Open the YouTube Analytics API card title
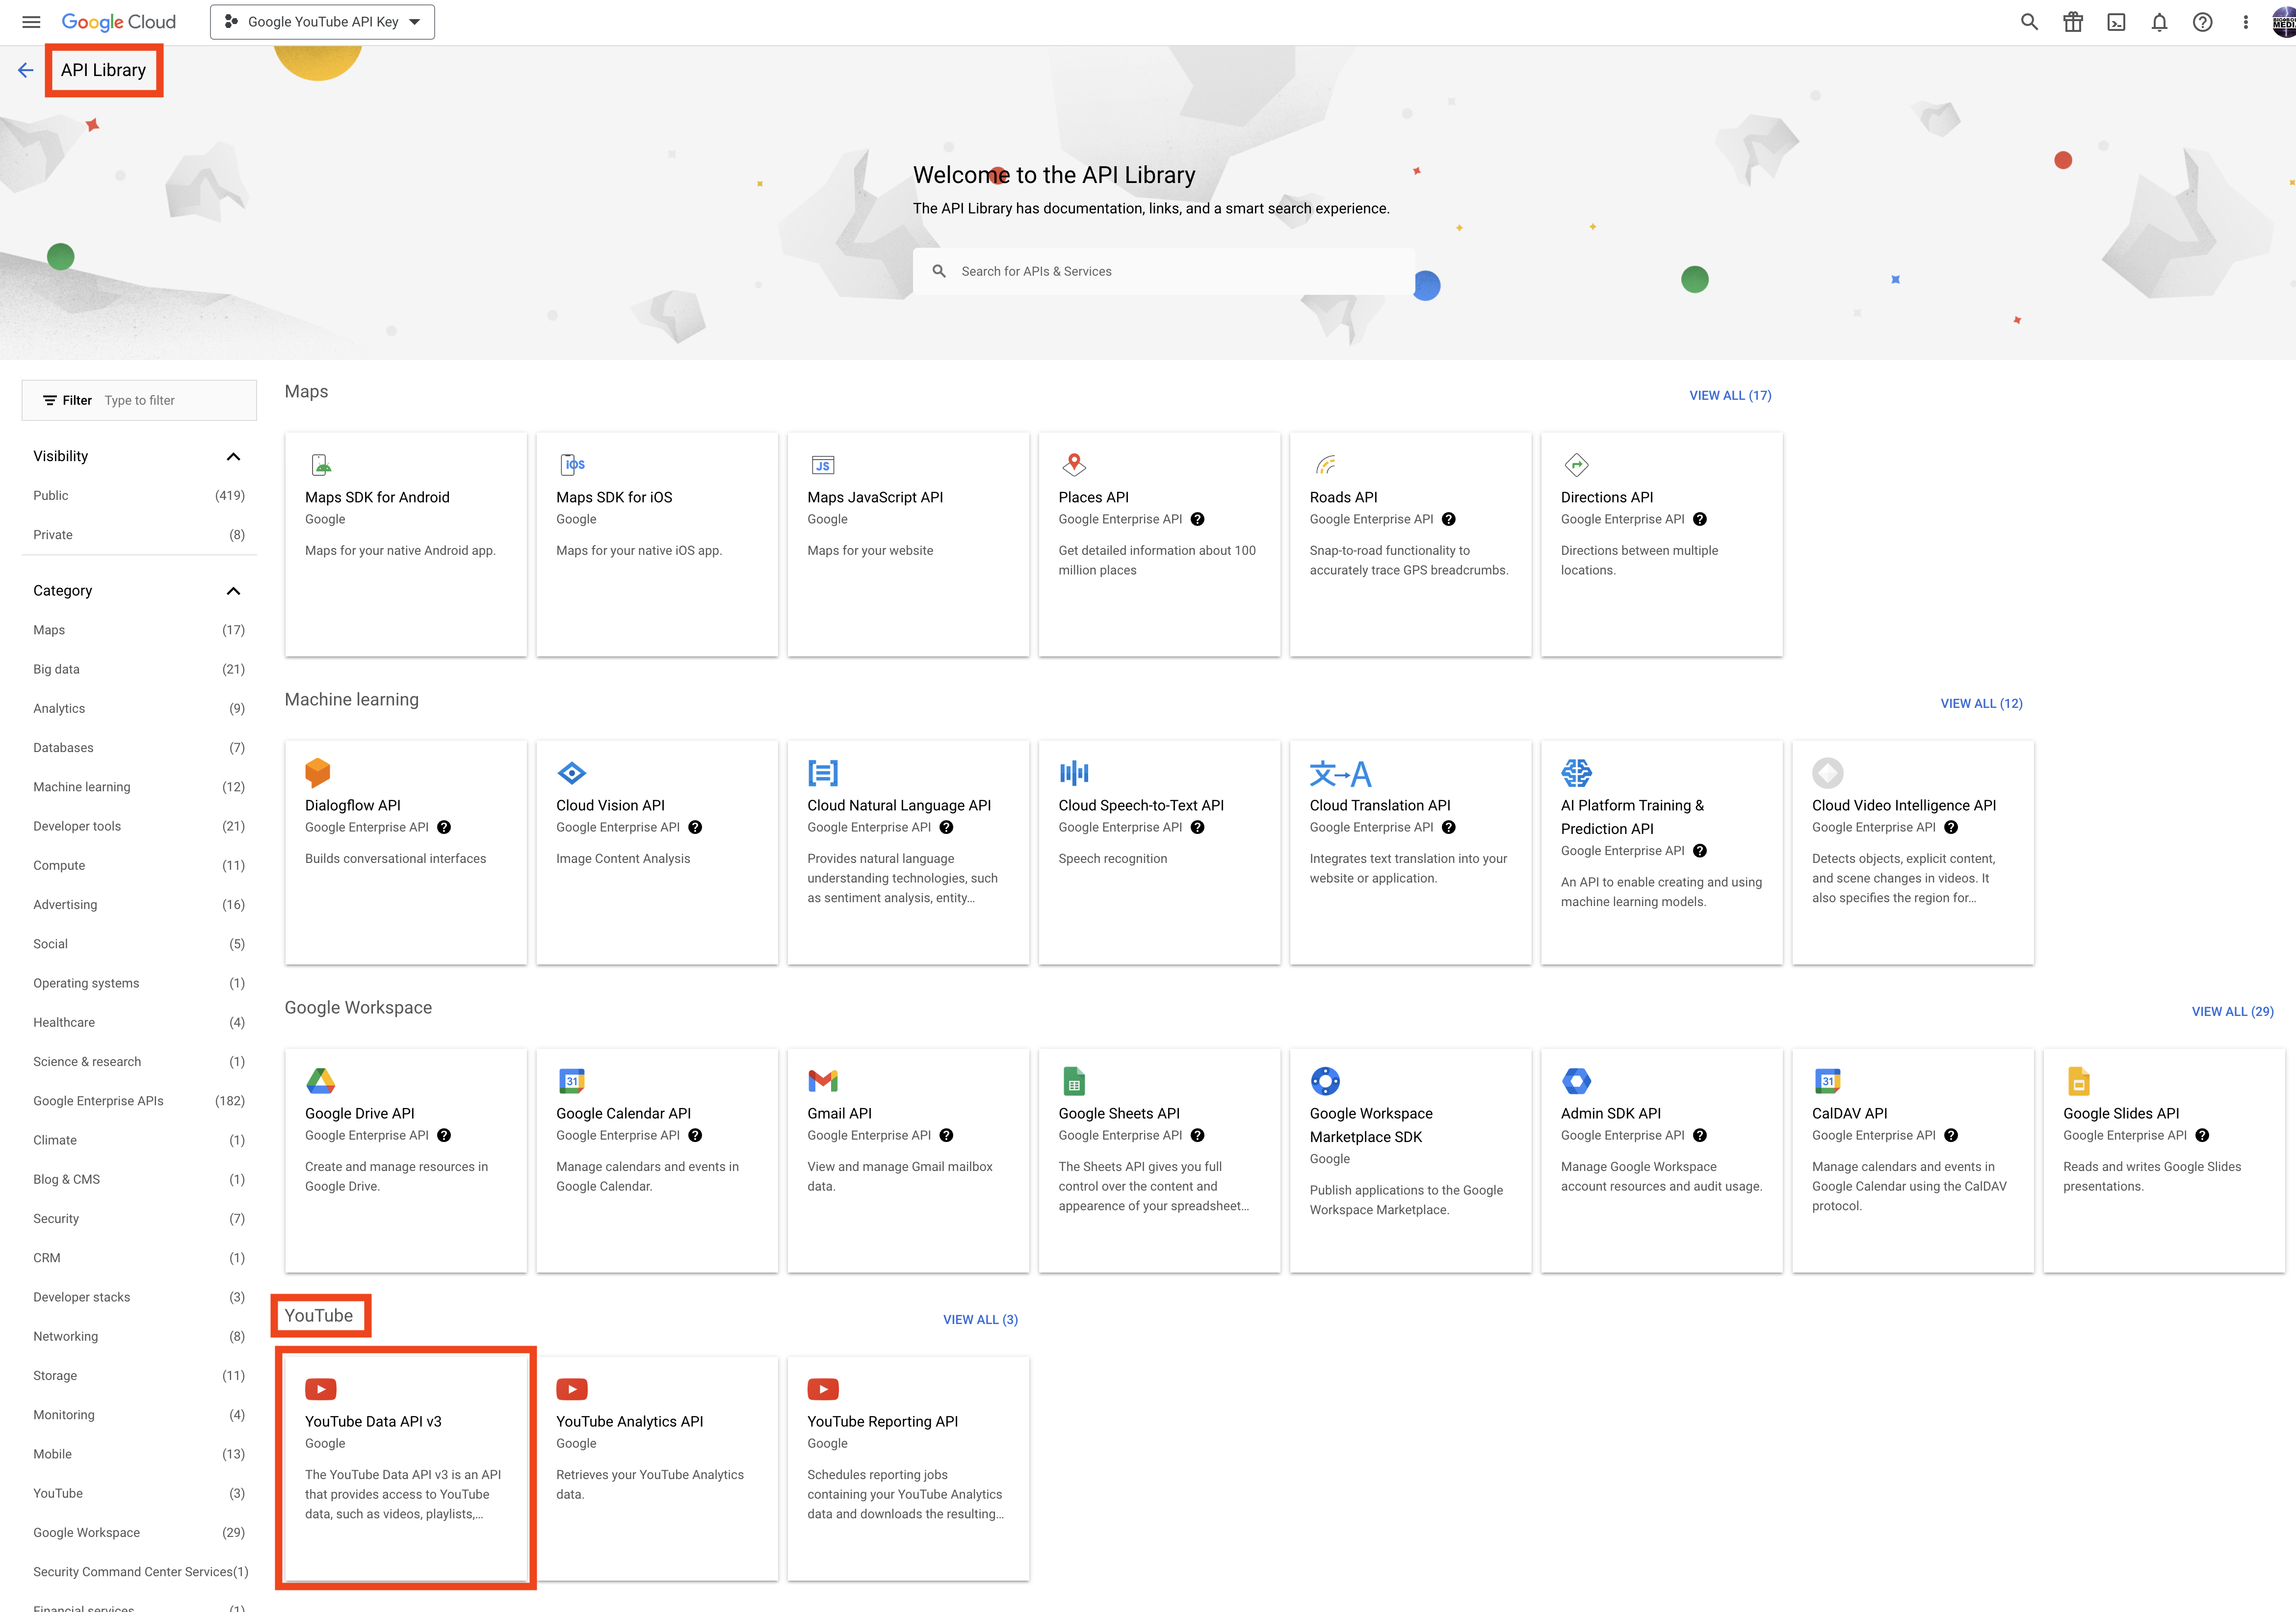2296x1612 pixels. tap(629, 1421)
